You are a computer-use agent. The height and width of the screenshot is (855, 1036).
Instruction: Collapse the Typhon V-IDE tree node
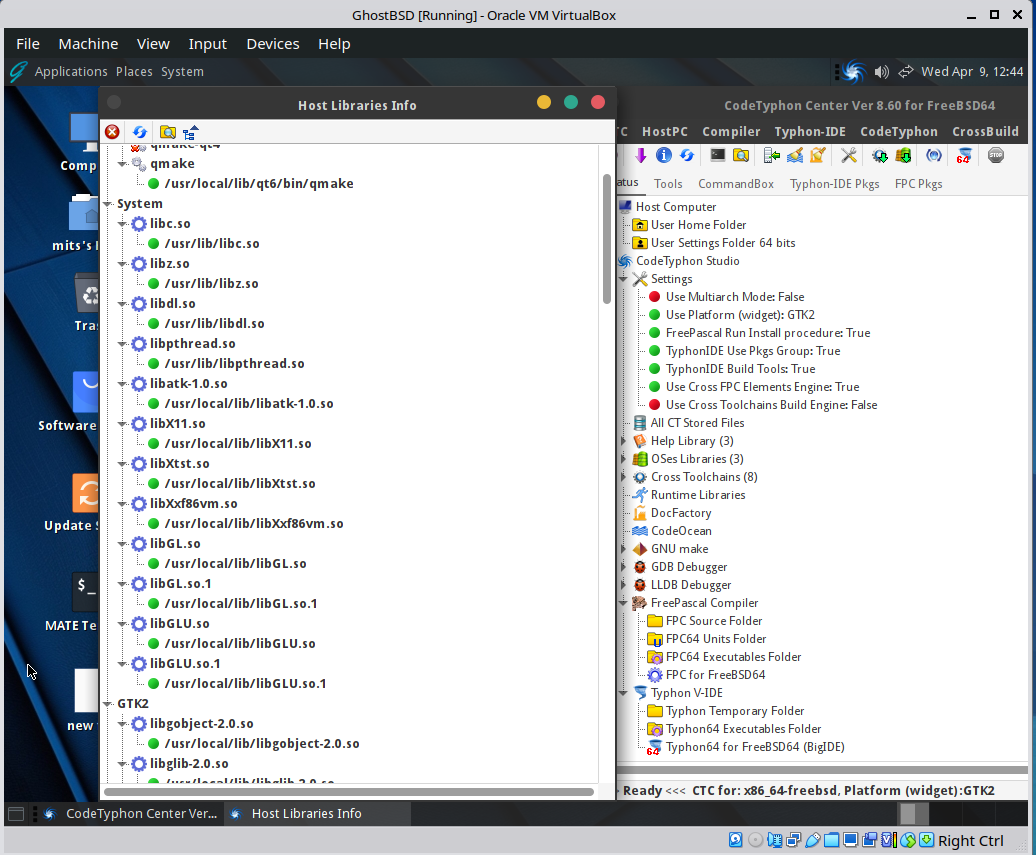624,693
